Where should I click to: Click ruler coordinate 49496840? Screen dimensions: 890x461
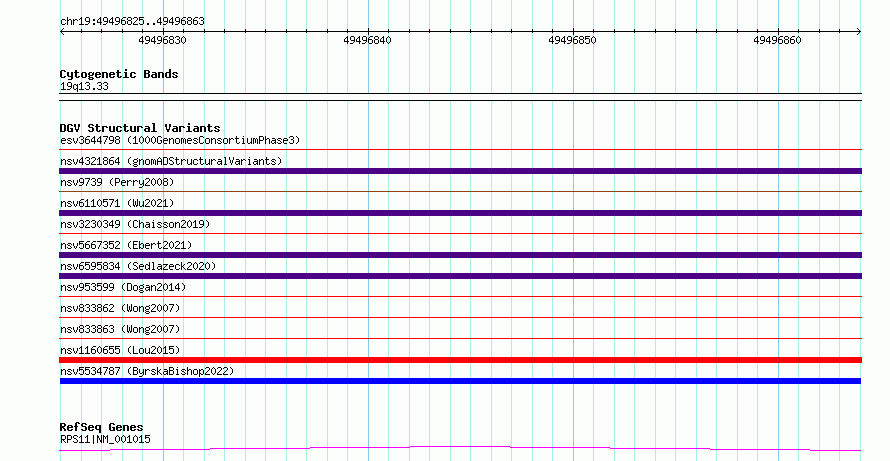point(367,40)
